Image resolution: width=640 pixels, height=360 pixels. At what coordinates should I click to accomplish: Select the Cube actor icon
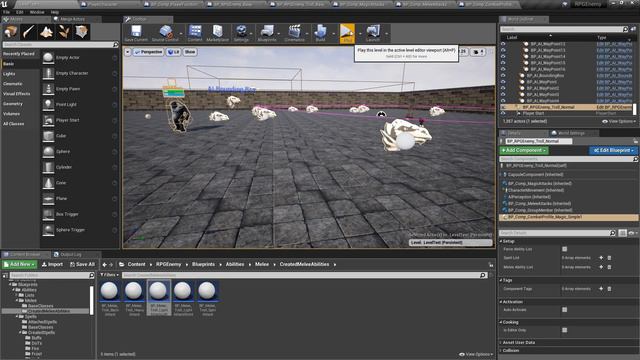tap(48, 136)
